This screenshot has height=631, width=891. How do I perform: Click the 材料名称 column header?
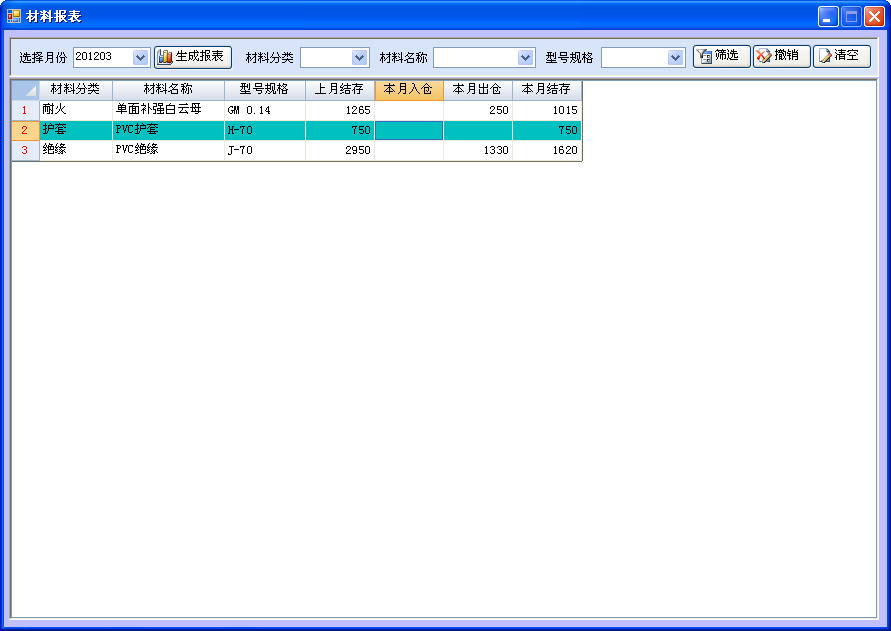[168, 90]
